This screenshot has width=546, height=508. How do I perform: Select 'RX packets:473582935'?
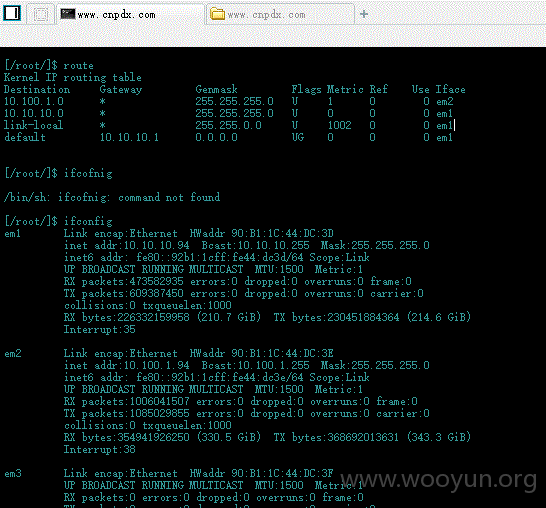click(x=124, y=281)
